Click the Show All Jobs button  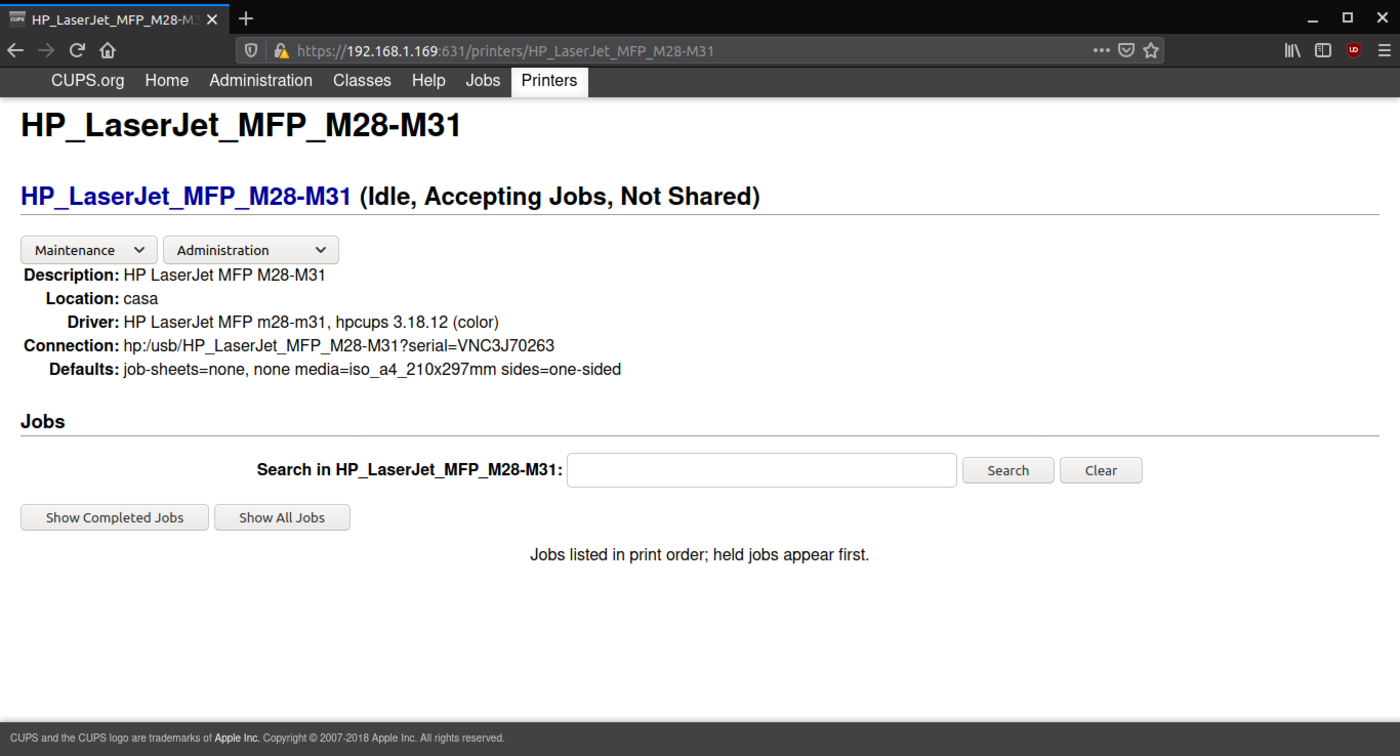[x=282, y=517]
